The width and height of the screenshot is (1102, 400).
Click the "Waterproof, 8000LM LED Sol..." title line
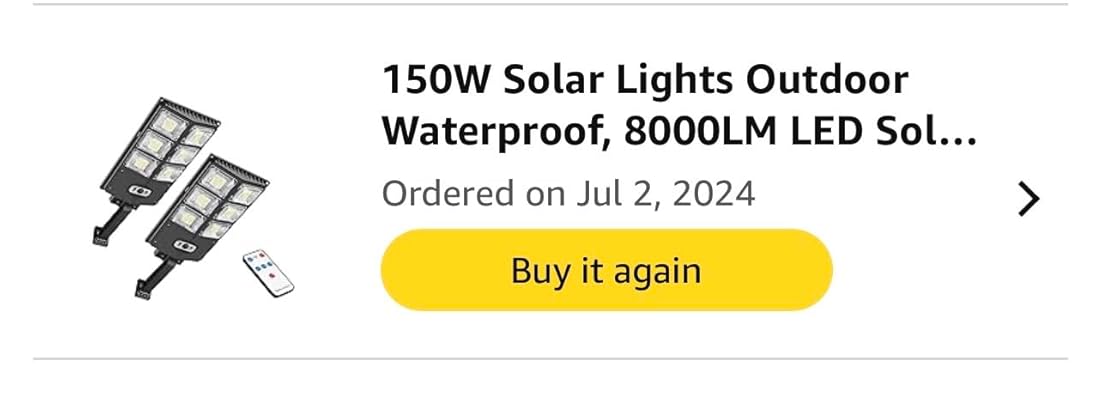[x=680, y=131]
